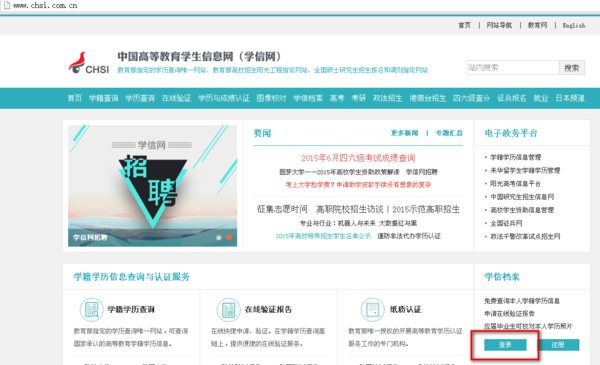Click the 教育网 top link
The height and width of the screenshot is (365, 600).
(x=538, y=25)
